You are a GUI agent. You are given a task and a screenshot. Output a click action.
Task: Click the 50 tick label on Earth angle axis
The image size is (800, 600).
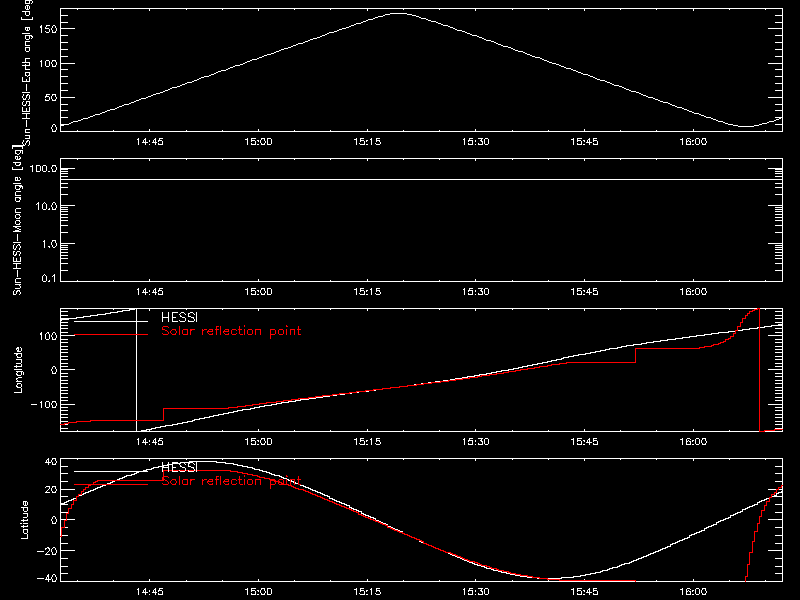coord(51,97)
